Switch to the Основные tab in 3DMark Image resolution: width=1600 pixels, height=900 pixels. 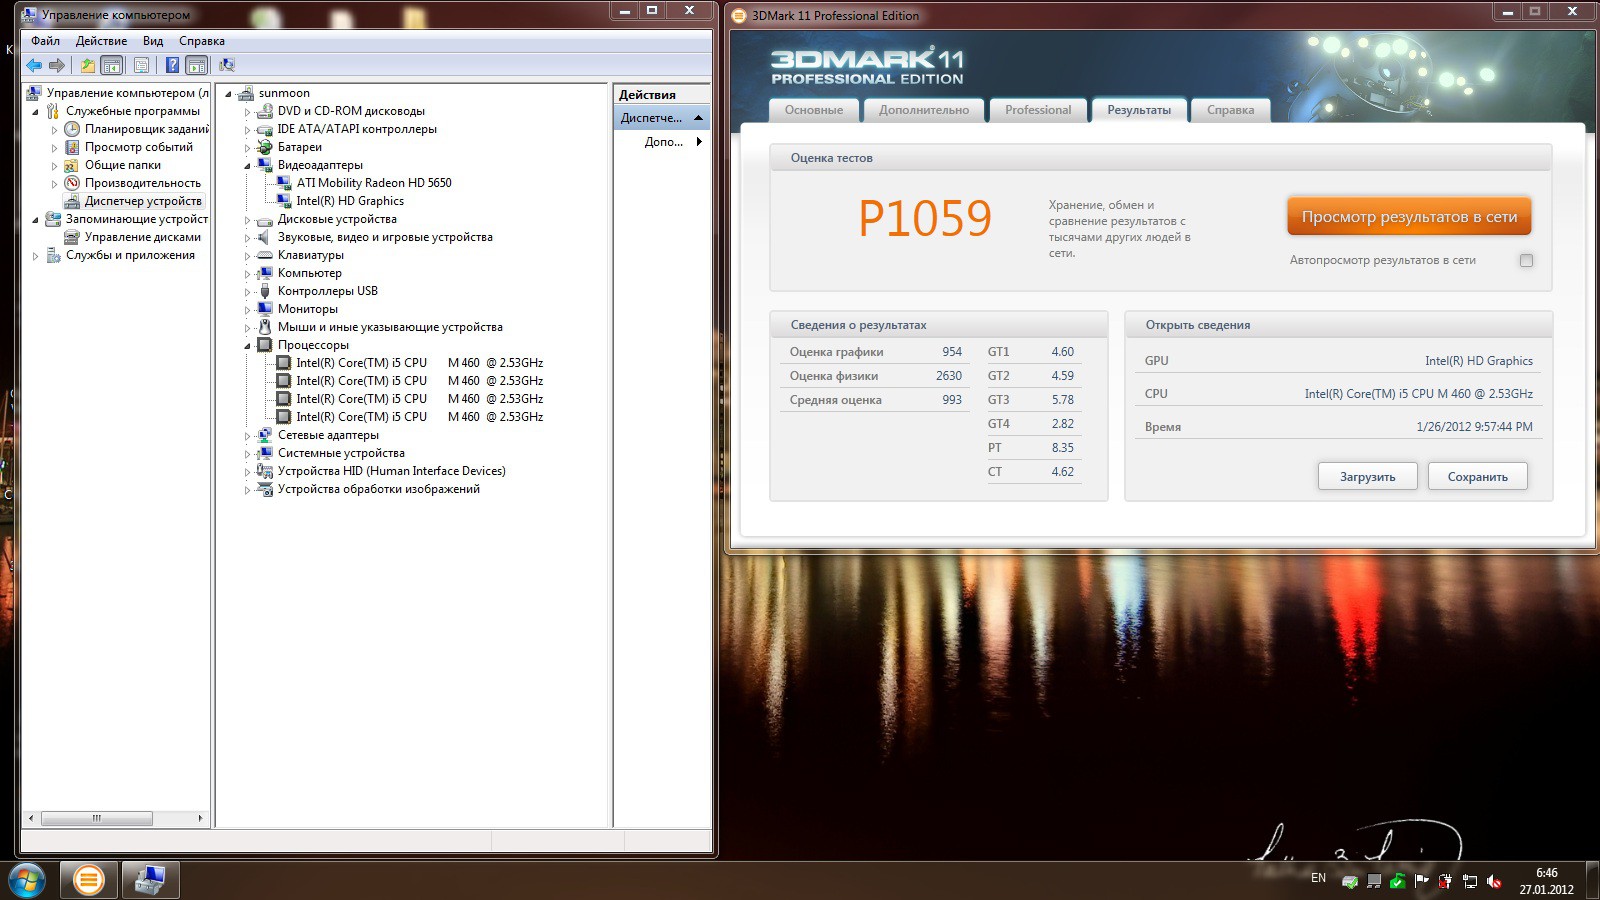coord(814,110)
